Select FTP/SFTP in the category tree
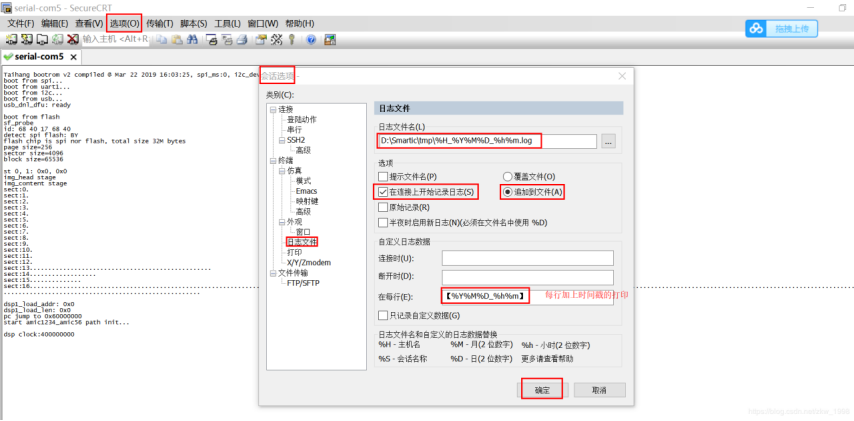The height and width of the screenshot is (421, 854). [304, 283]
